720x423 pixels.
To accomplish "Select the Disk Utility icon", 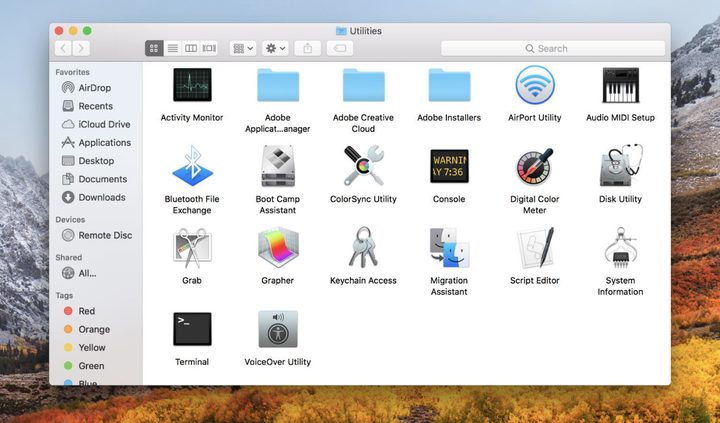I will tap(621, 166).
